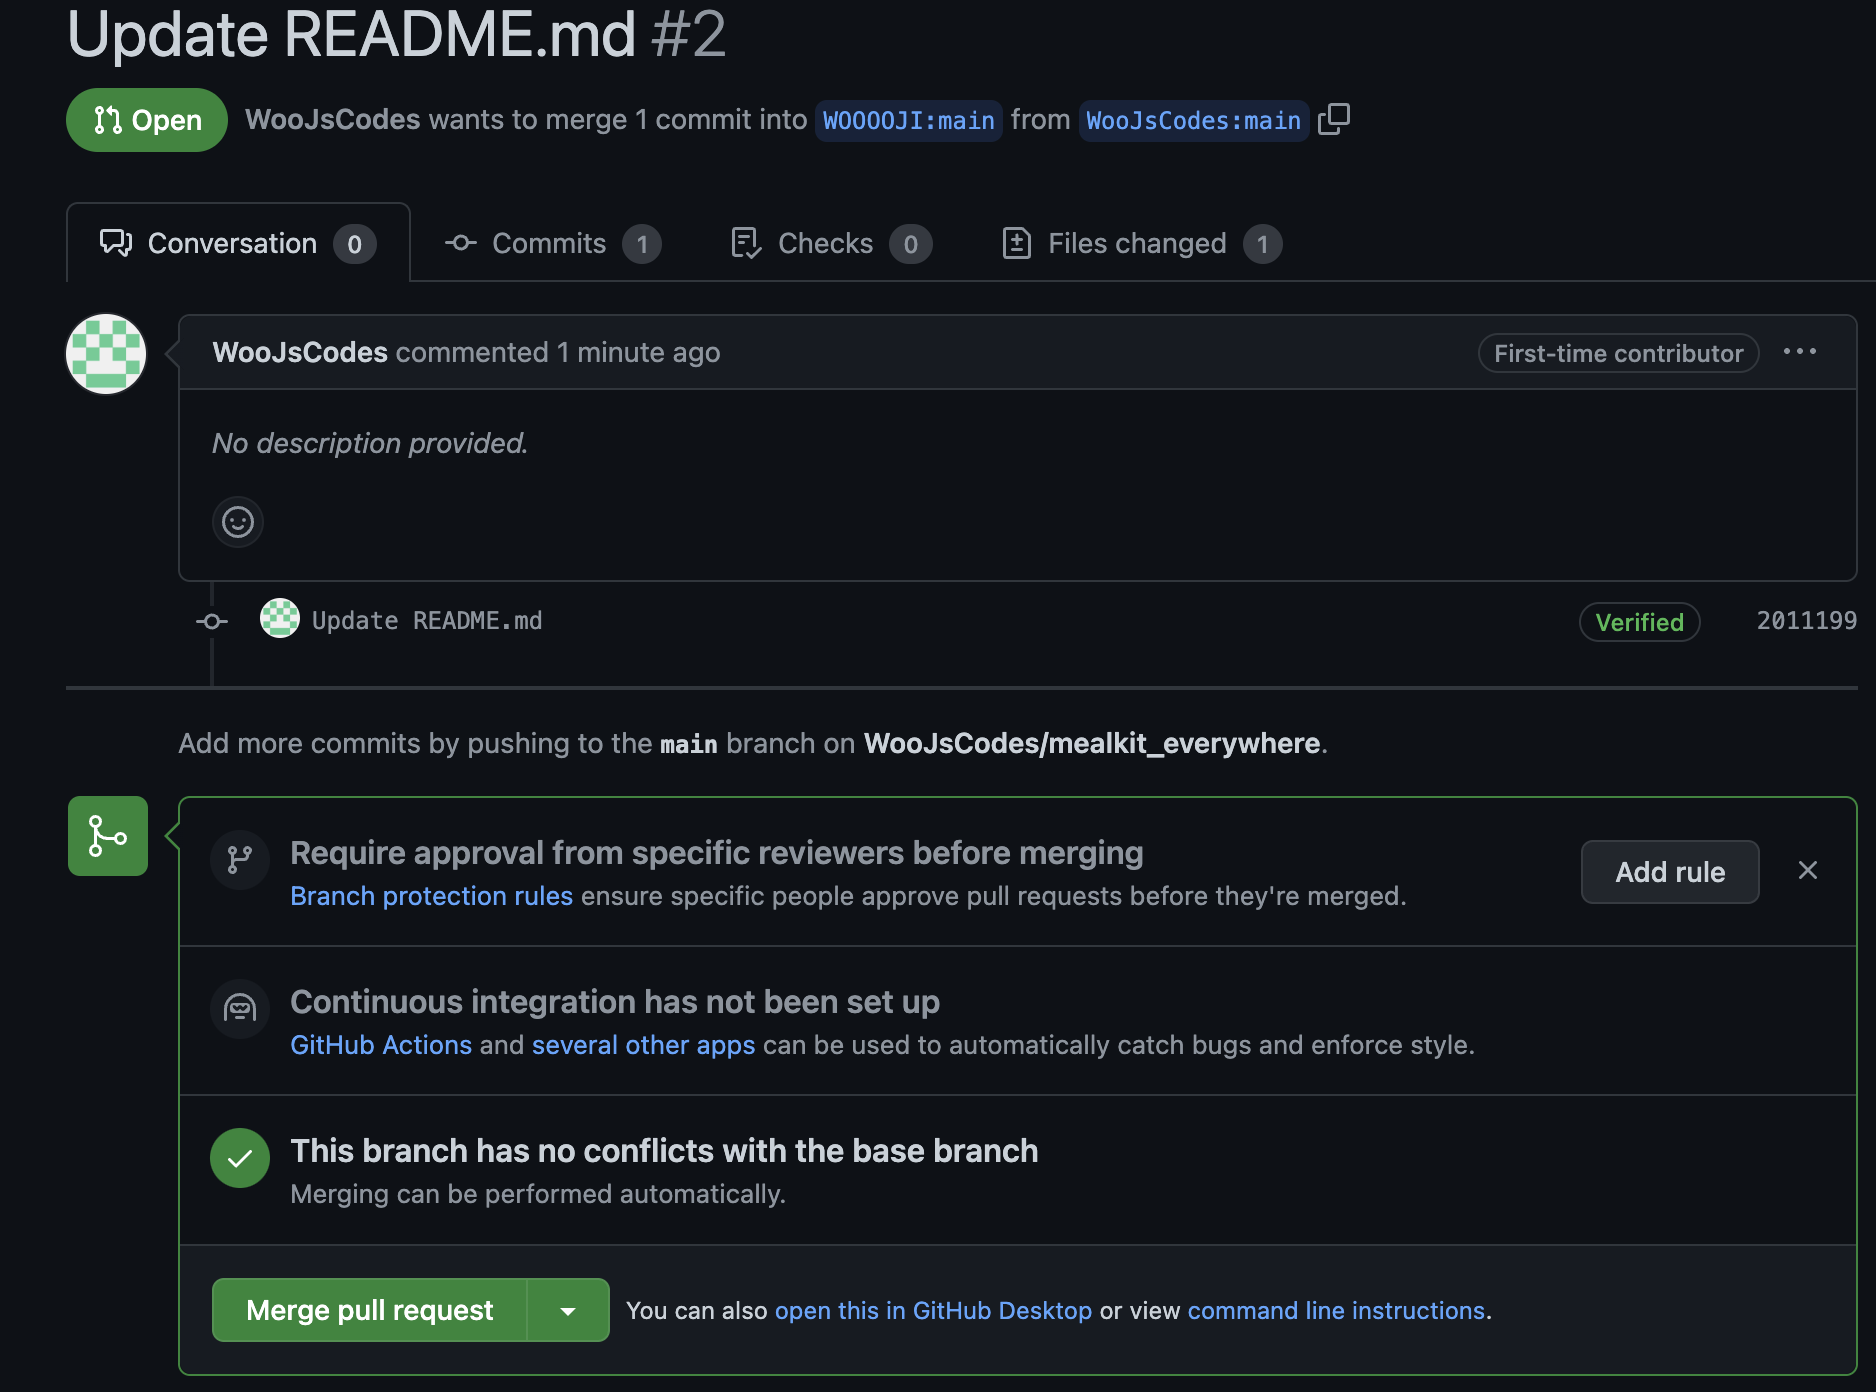Click the green checkmark no-conflicts icon

[x=240, y=1158]
